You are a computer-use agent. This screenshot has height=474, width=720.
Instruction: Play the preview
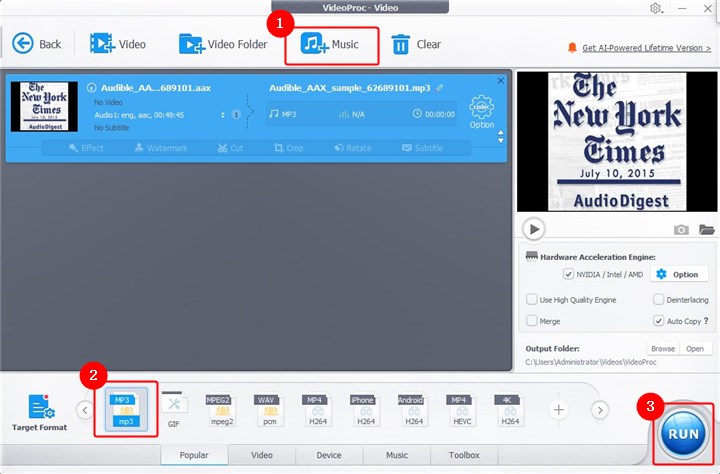[x=534, y=229]
